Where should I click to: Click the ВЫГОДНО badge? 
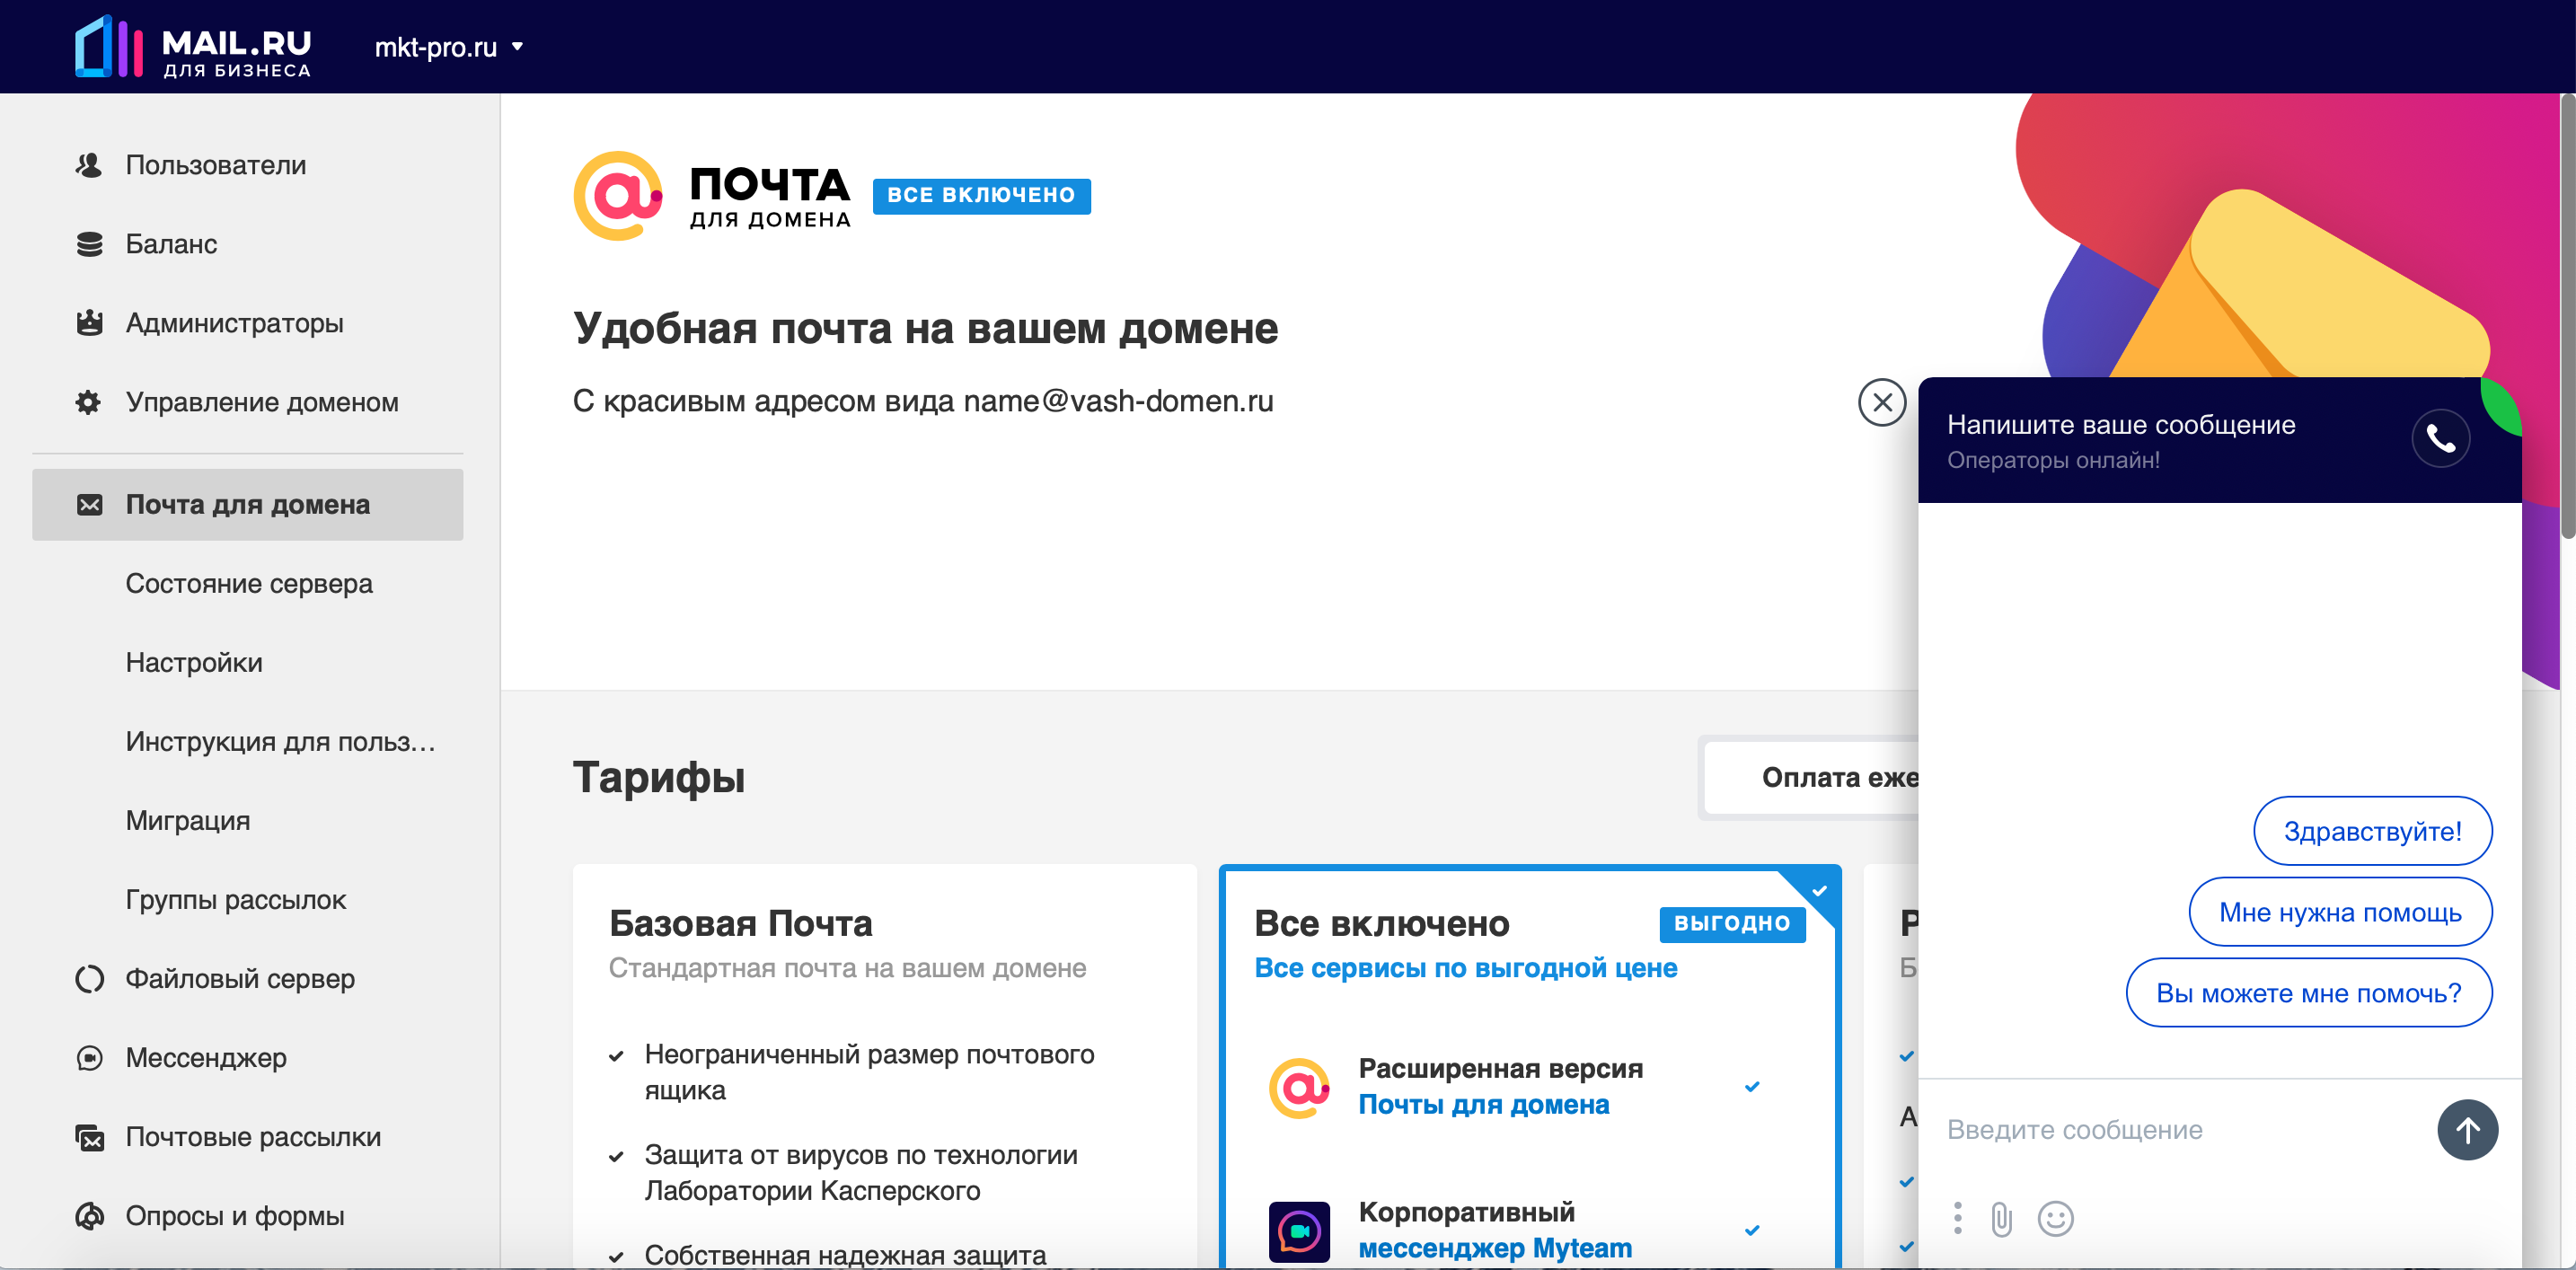click(x=1732, y=924)
